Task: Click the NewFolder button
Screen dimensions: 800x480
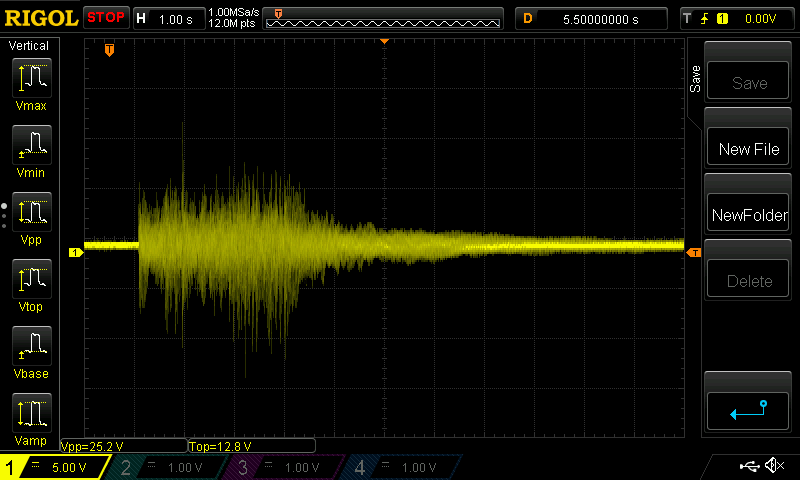Action: [x=748, y=212]
